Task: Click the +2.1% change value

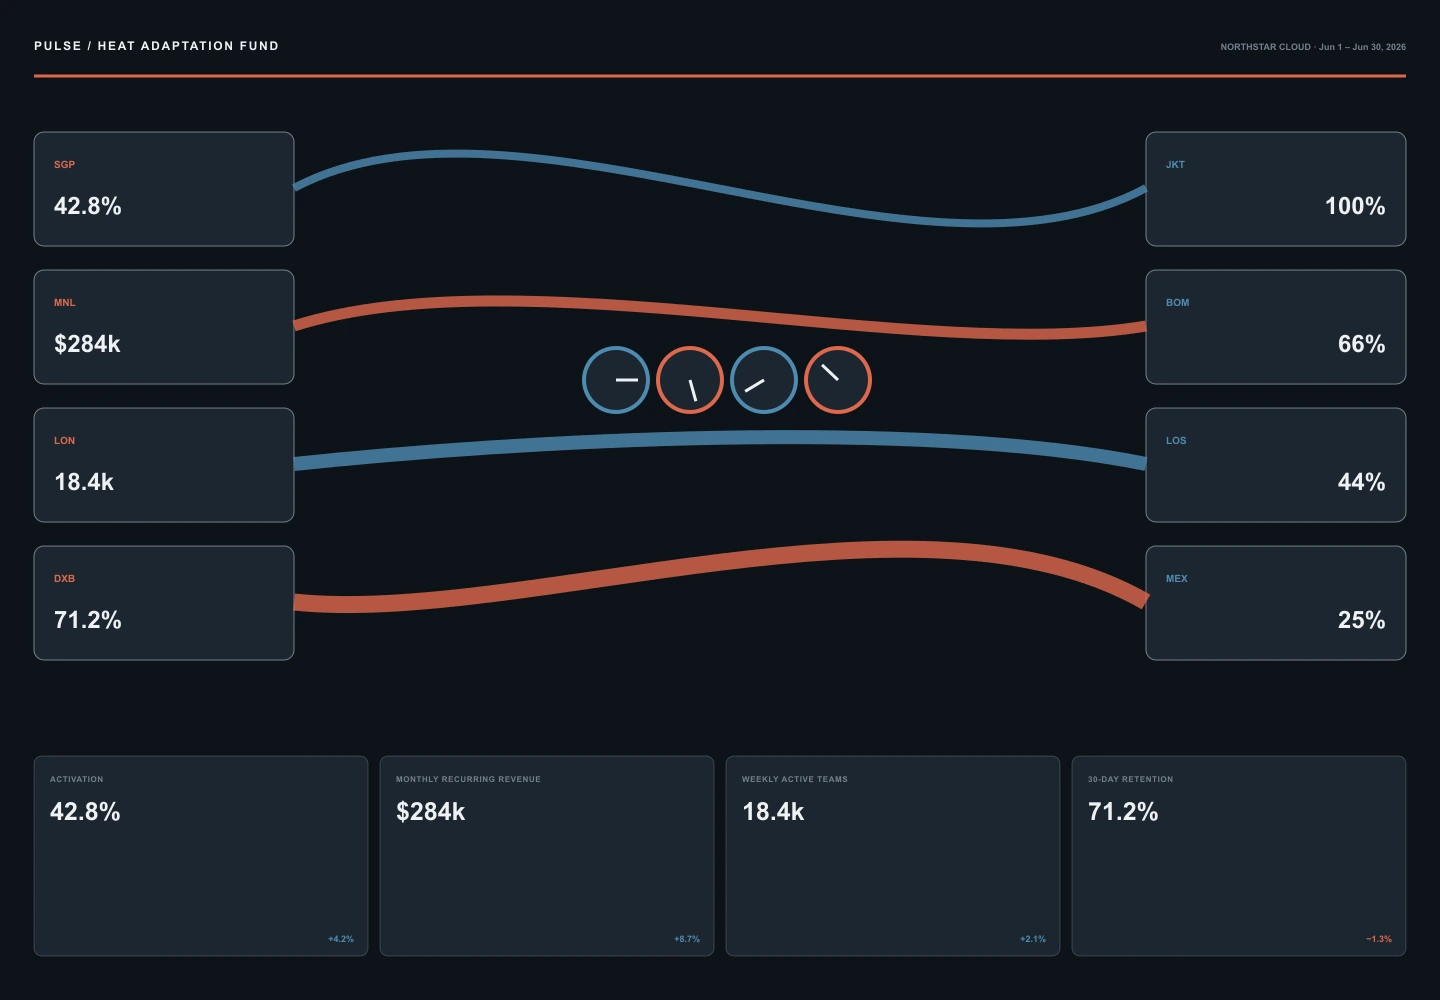Action: pos(1033,939)
